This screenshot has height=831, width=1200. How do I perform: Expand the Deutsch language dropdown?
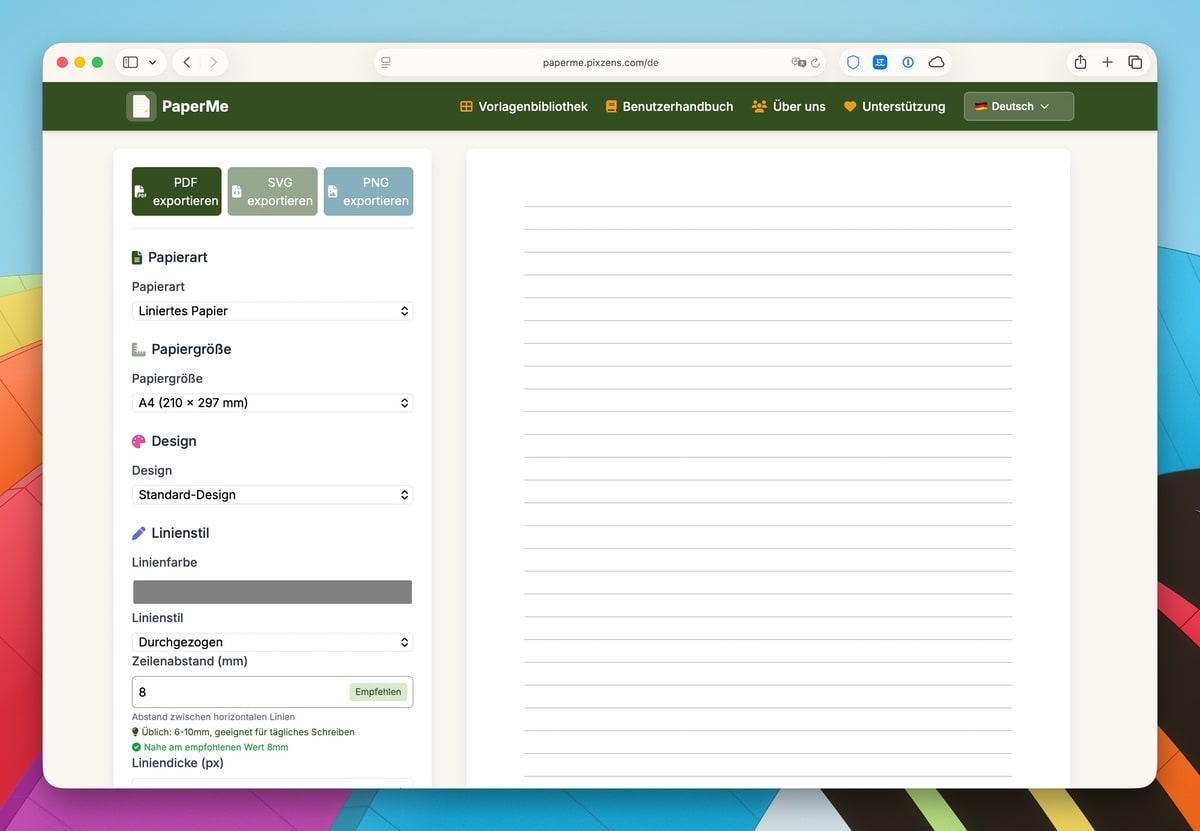1018,105
